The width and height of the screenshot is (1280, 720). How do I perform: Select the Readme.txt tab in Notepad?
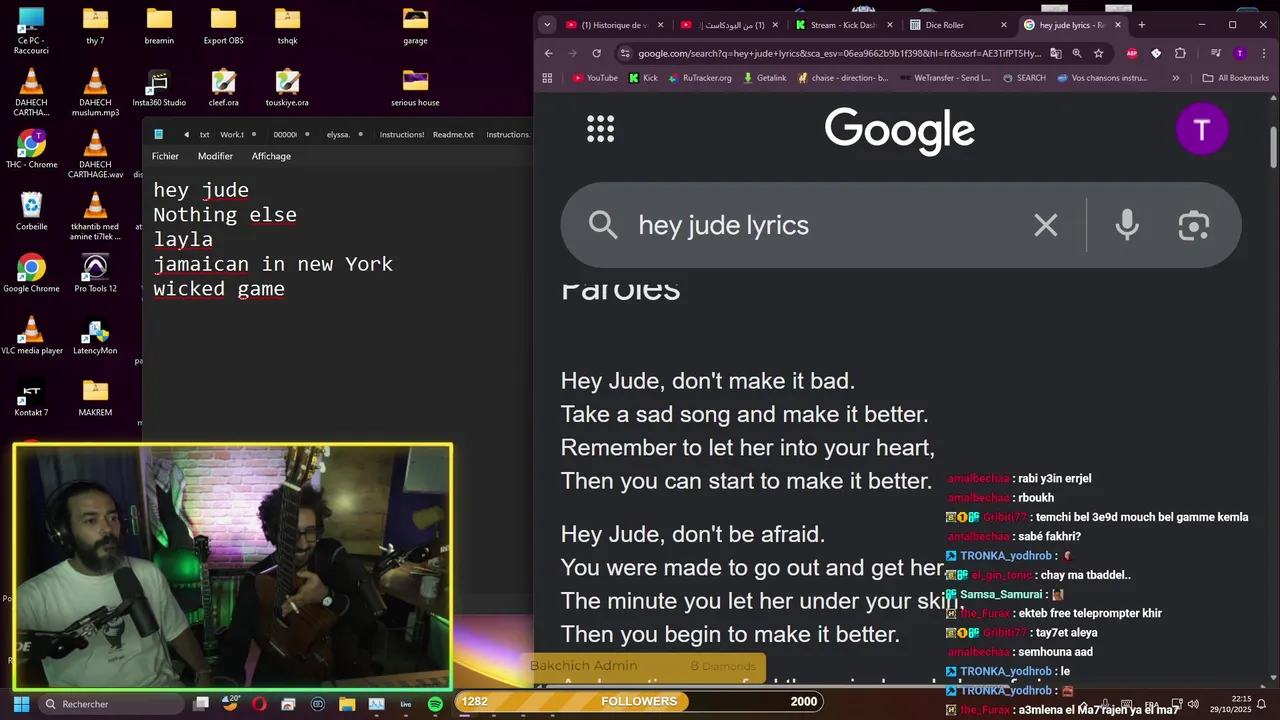[453, 134]
